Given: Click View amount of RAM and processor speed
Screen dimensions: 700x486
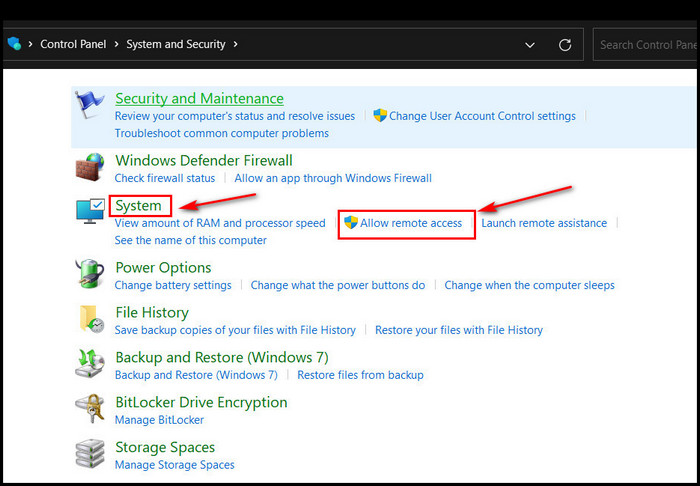Looking at the screenshot, I should coord(220,223).
